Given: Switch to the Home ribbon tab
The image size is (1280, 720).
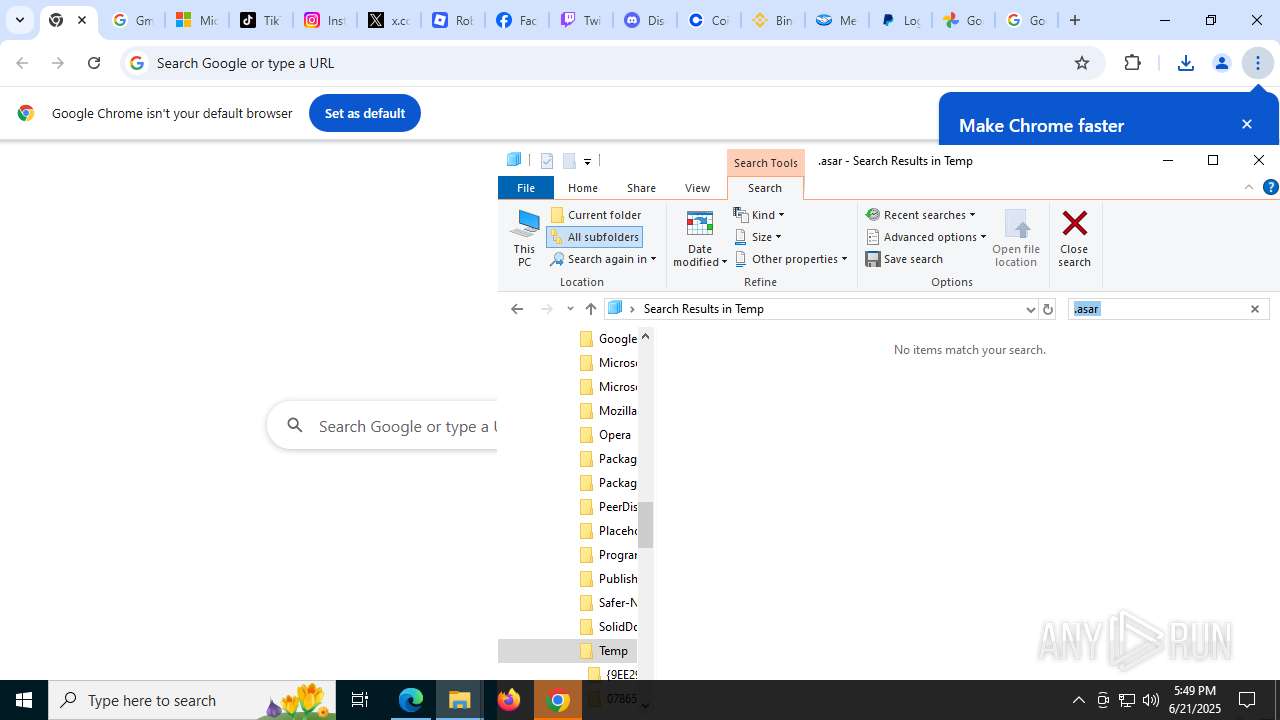Looking at the screenshot, I should click(583, 188).
